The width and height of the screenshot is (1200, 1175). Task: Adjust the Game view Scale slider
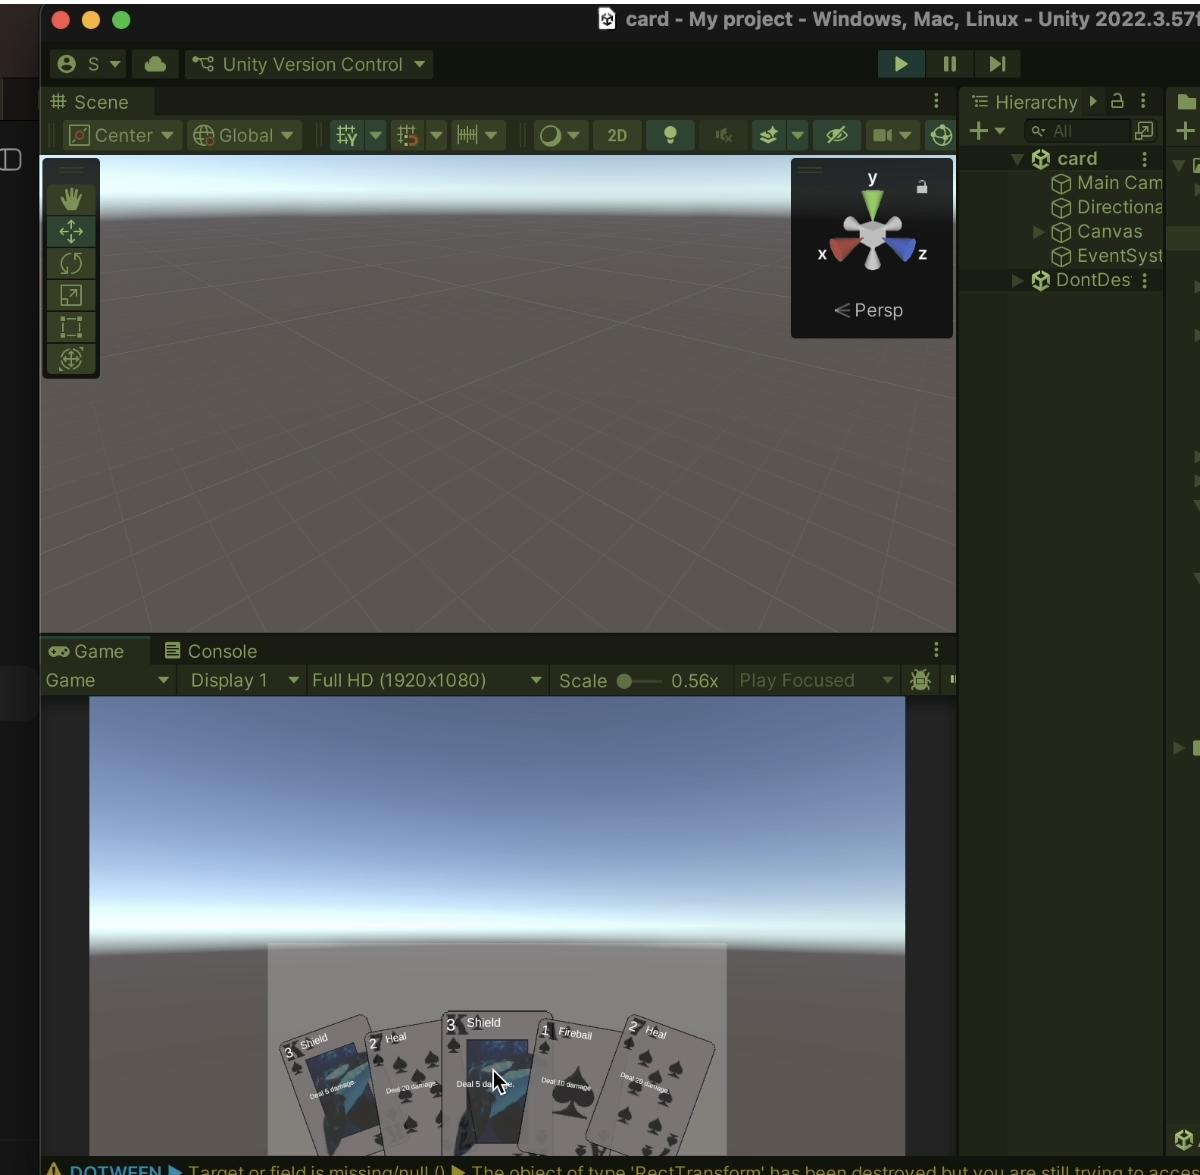coord(625,681)
